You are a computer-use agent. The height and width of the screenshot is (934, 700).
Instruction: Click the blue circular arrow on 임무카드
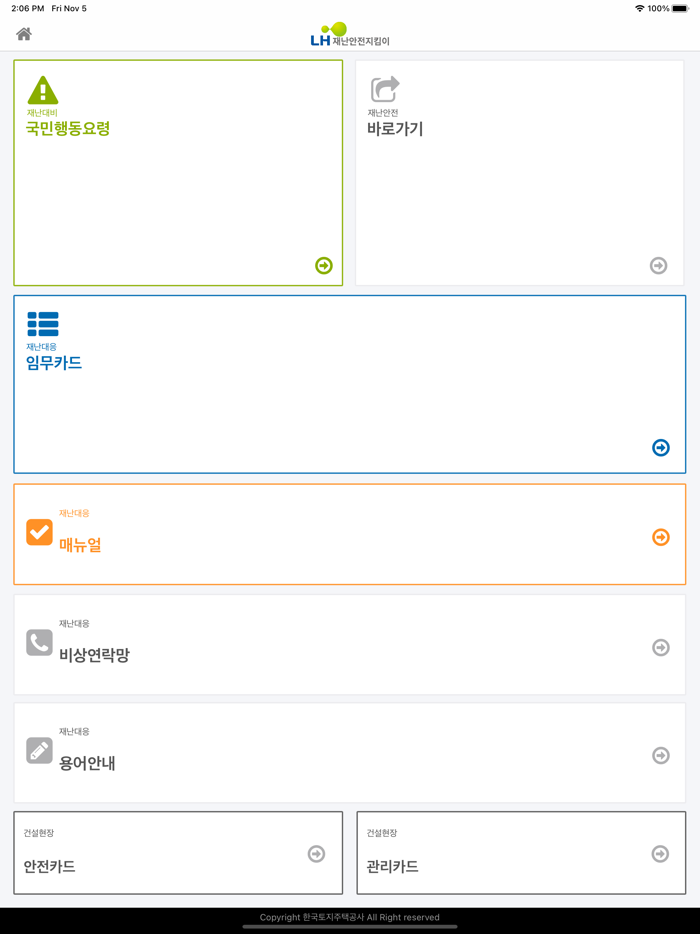[660, 447]
